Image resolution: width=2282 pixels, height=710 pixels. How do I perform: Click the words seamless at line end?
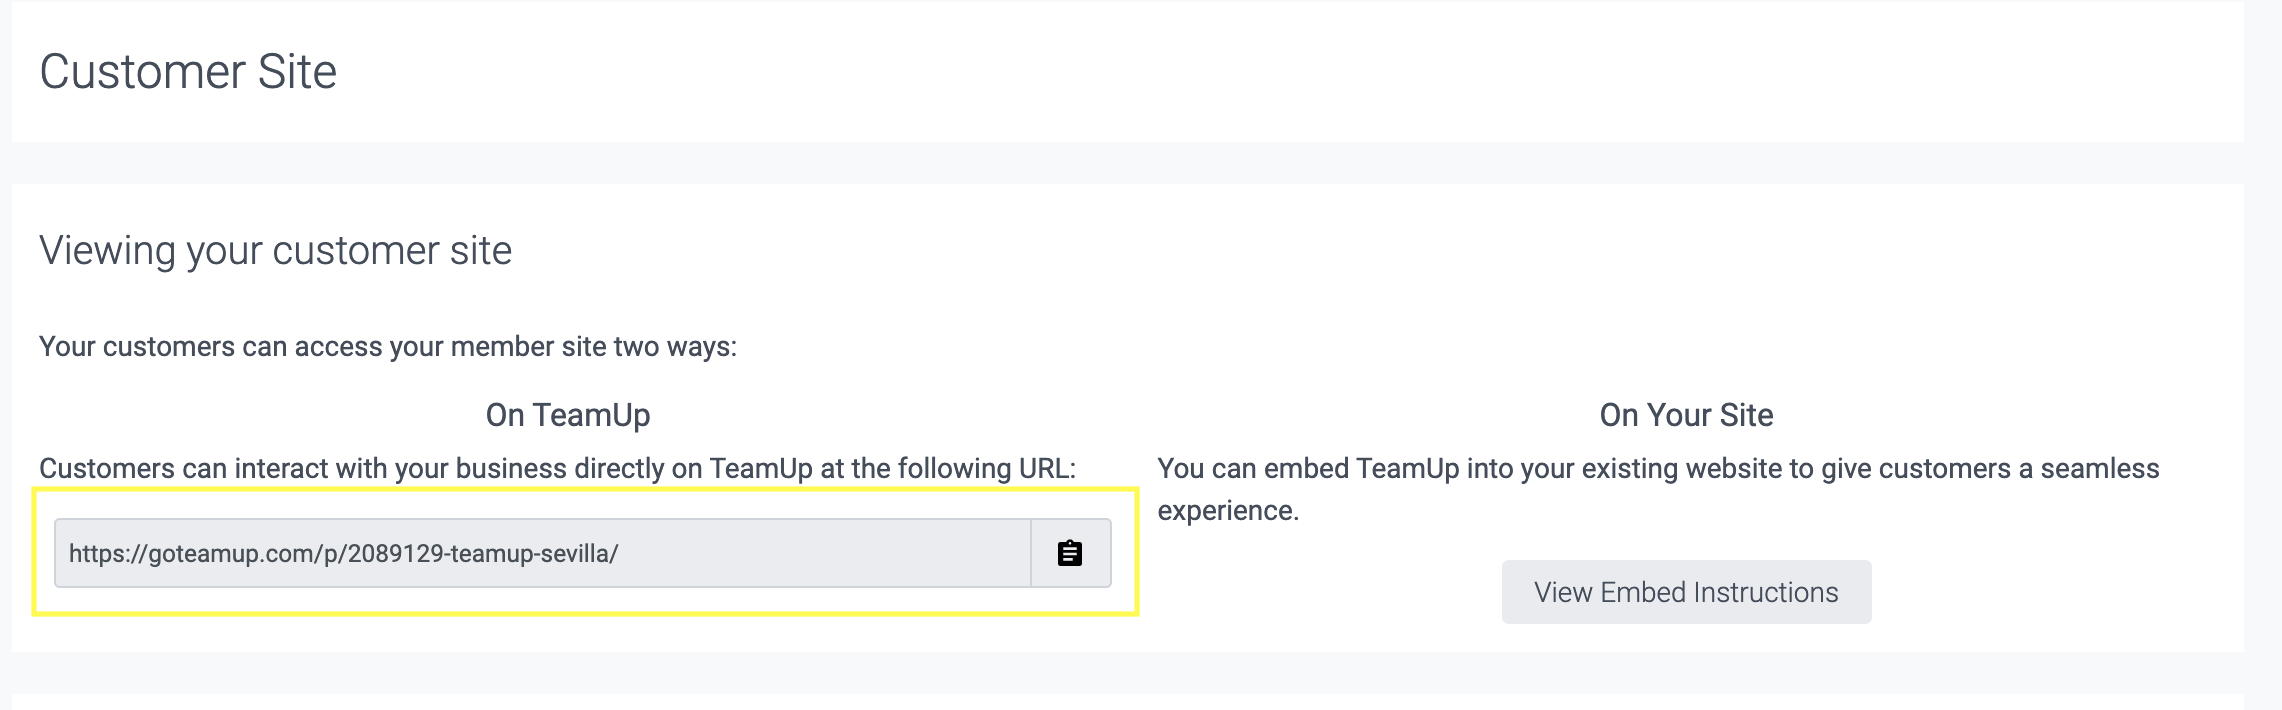(x=2100, y=468)
